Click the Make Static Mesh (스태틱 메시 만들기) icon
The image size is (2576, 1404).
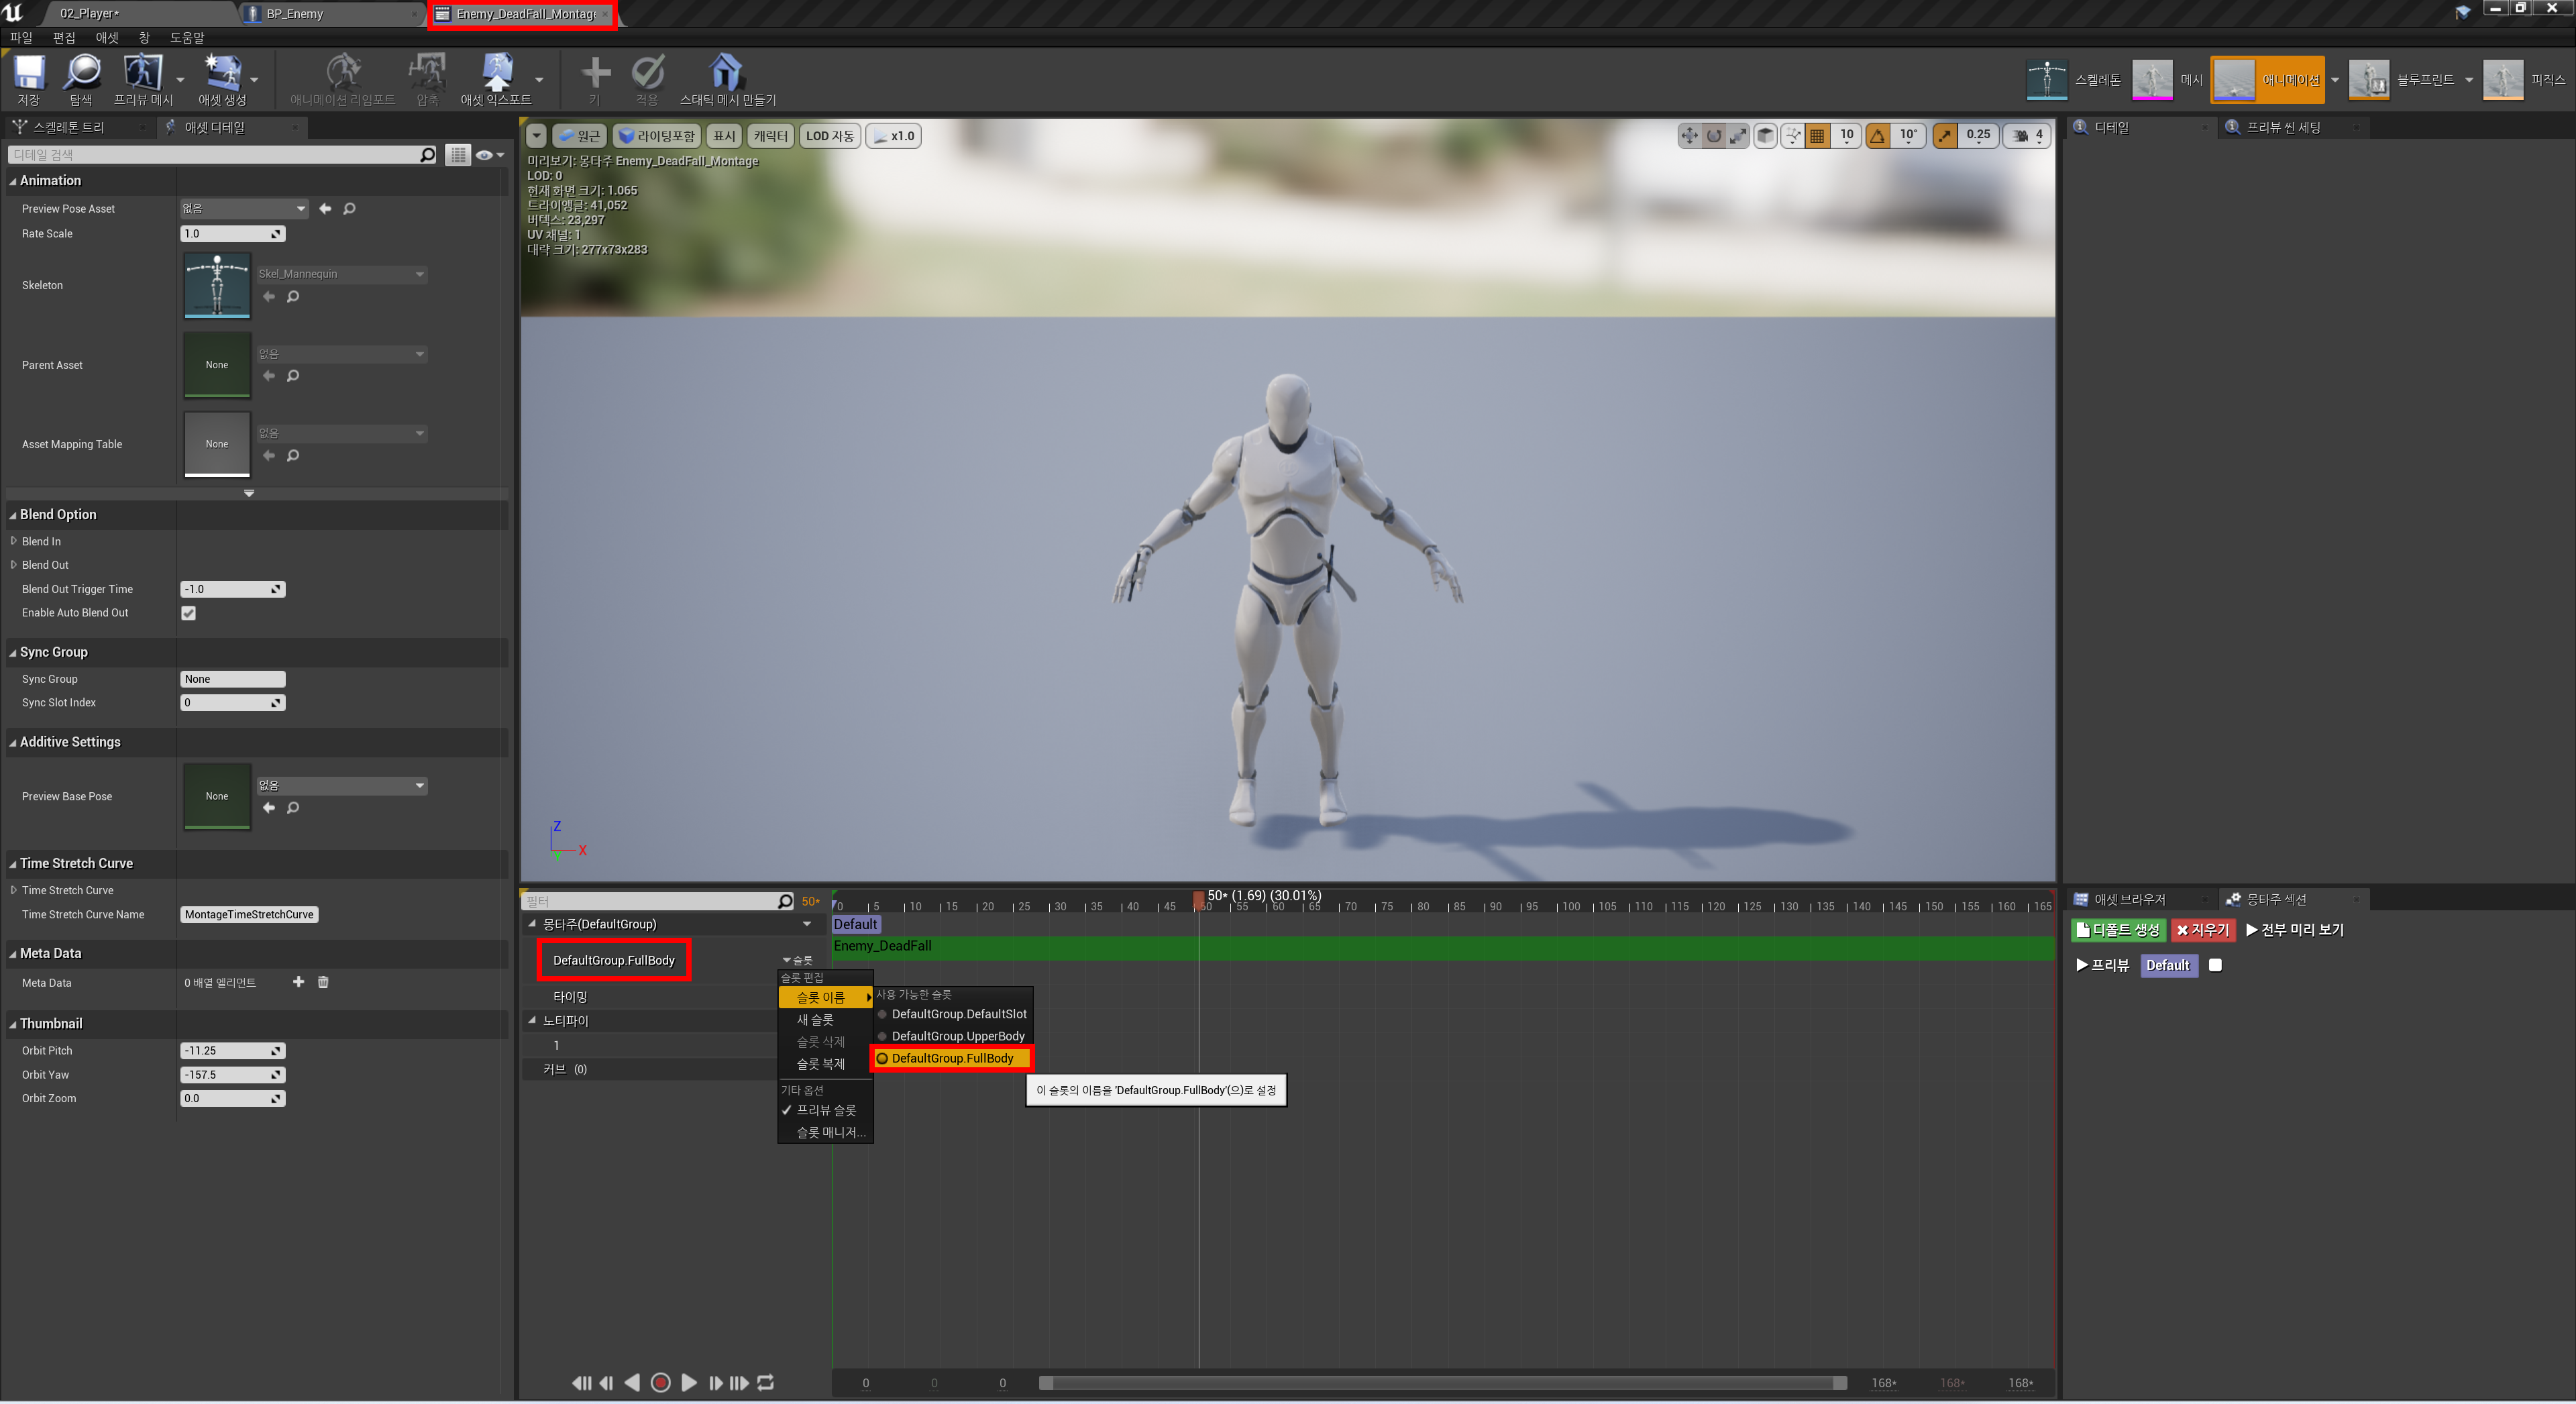(727, 79)
